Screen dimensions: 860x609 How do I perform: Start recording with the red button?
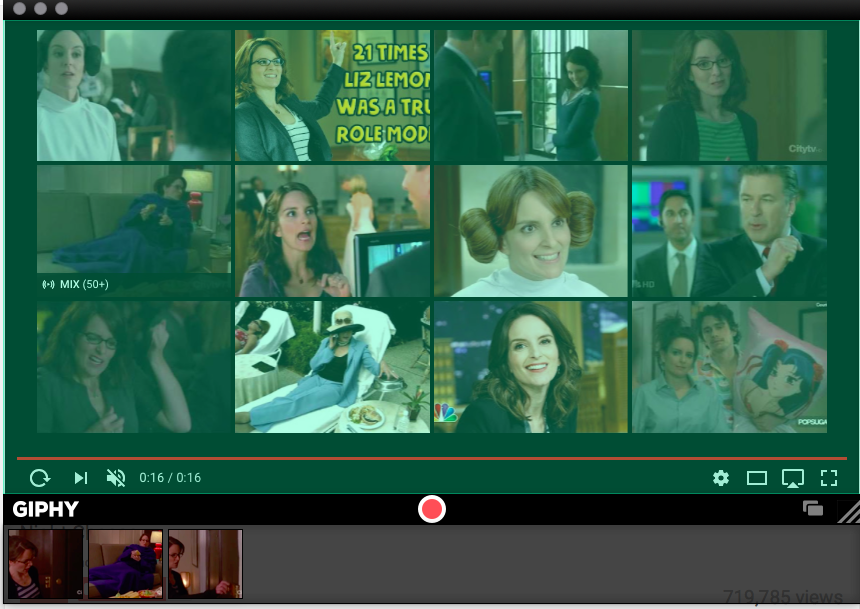[431, 509]
